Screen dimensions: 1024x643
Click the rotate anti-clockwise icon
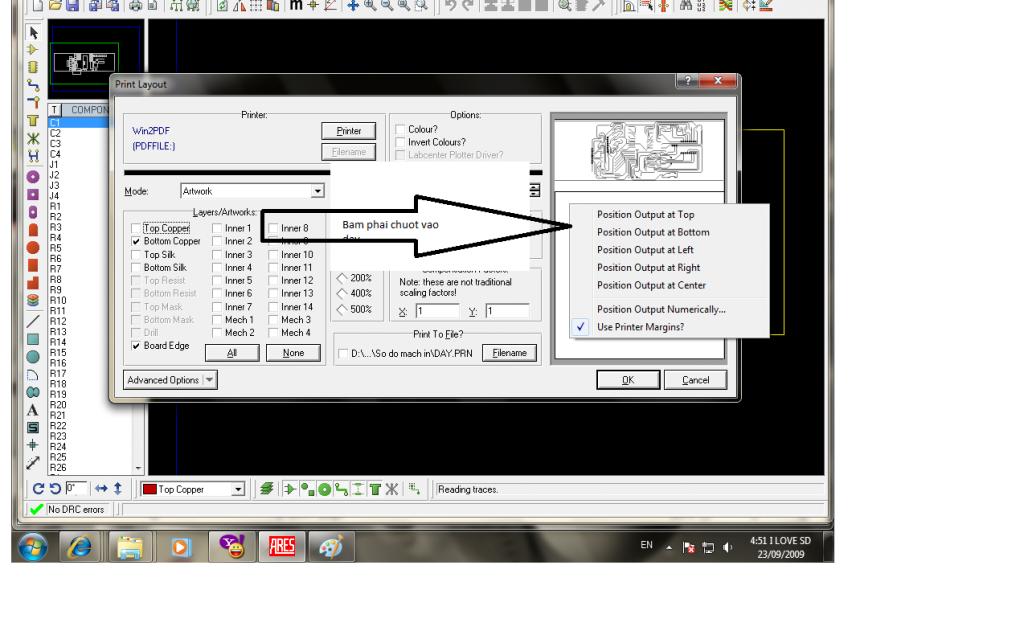pyautogui.click(x=55, y=488)
